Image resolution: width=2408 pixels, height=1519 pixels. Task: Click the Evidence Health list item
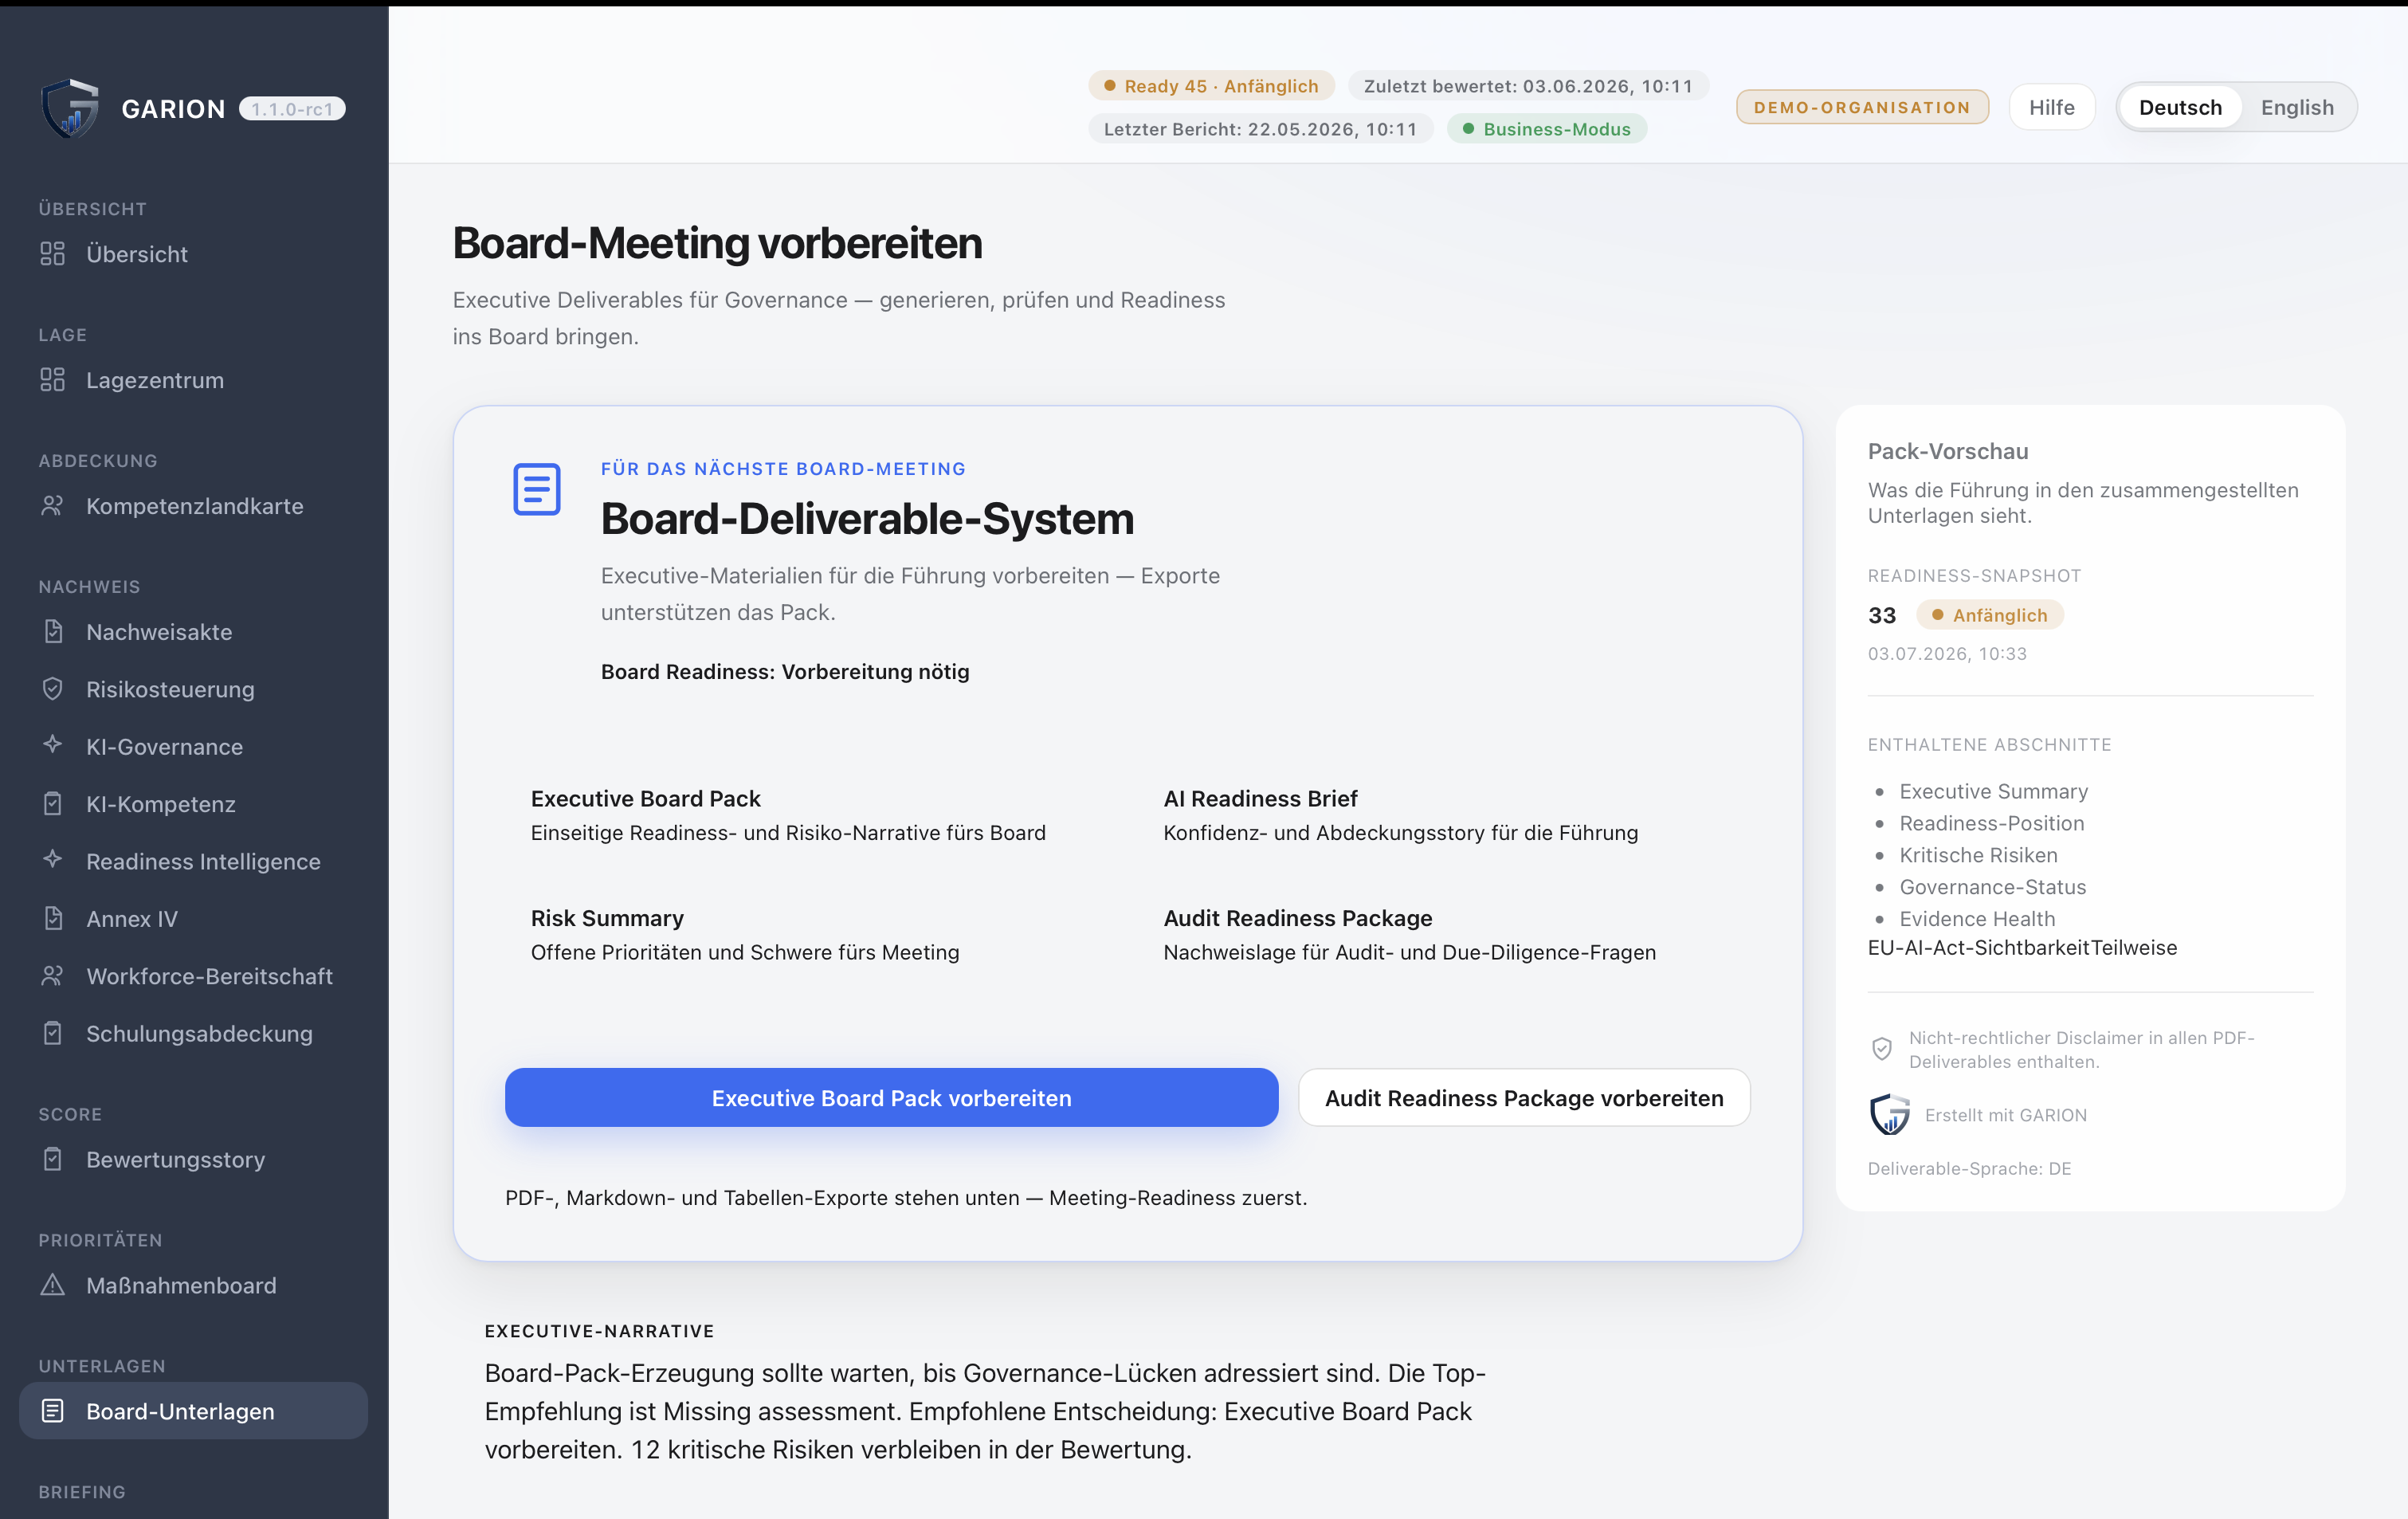click(x=1977, y=919)
